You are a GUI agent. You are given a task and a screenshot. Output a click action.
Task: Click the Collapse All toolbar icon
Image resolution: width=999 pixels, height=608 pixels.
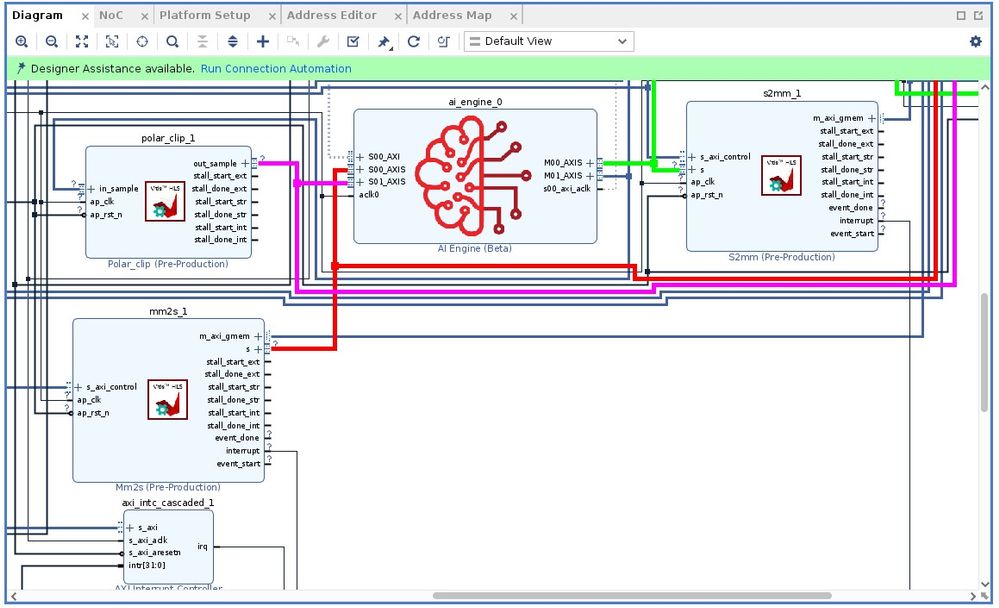click(x=202, y=41)
